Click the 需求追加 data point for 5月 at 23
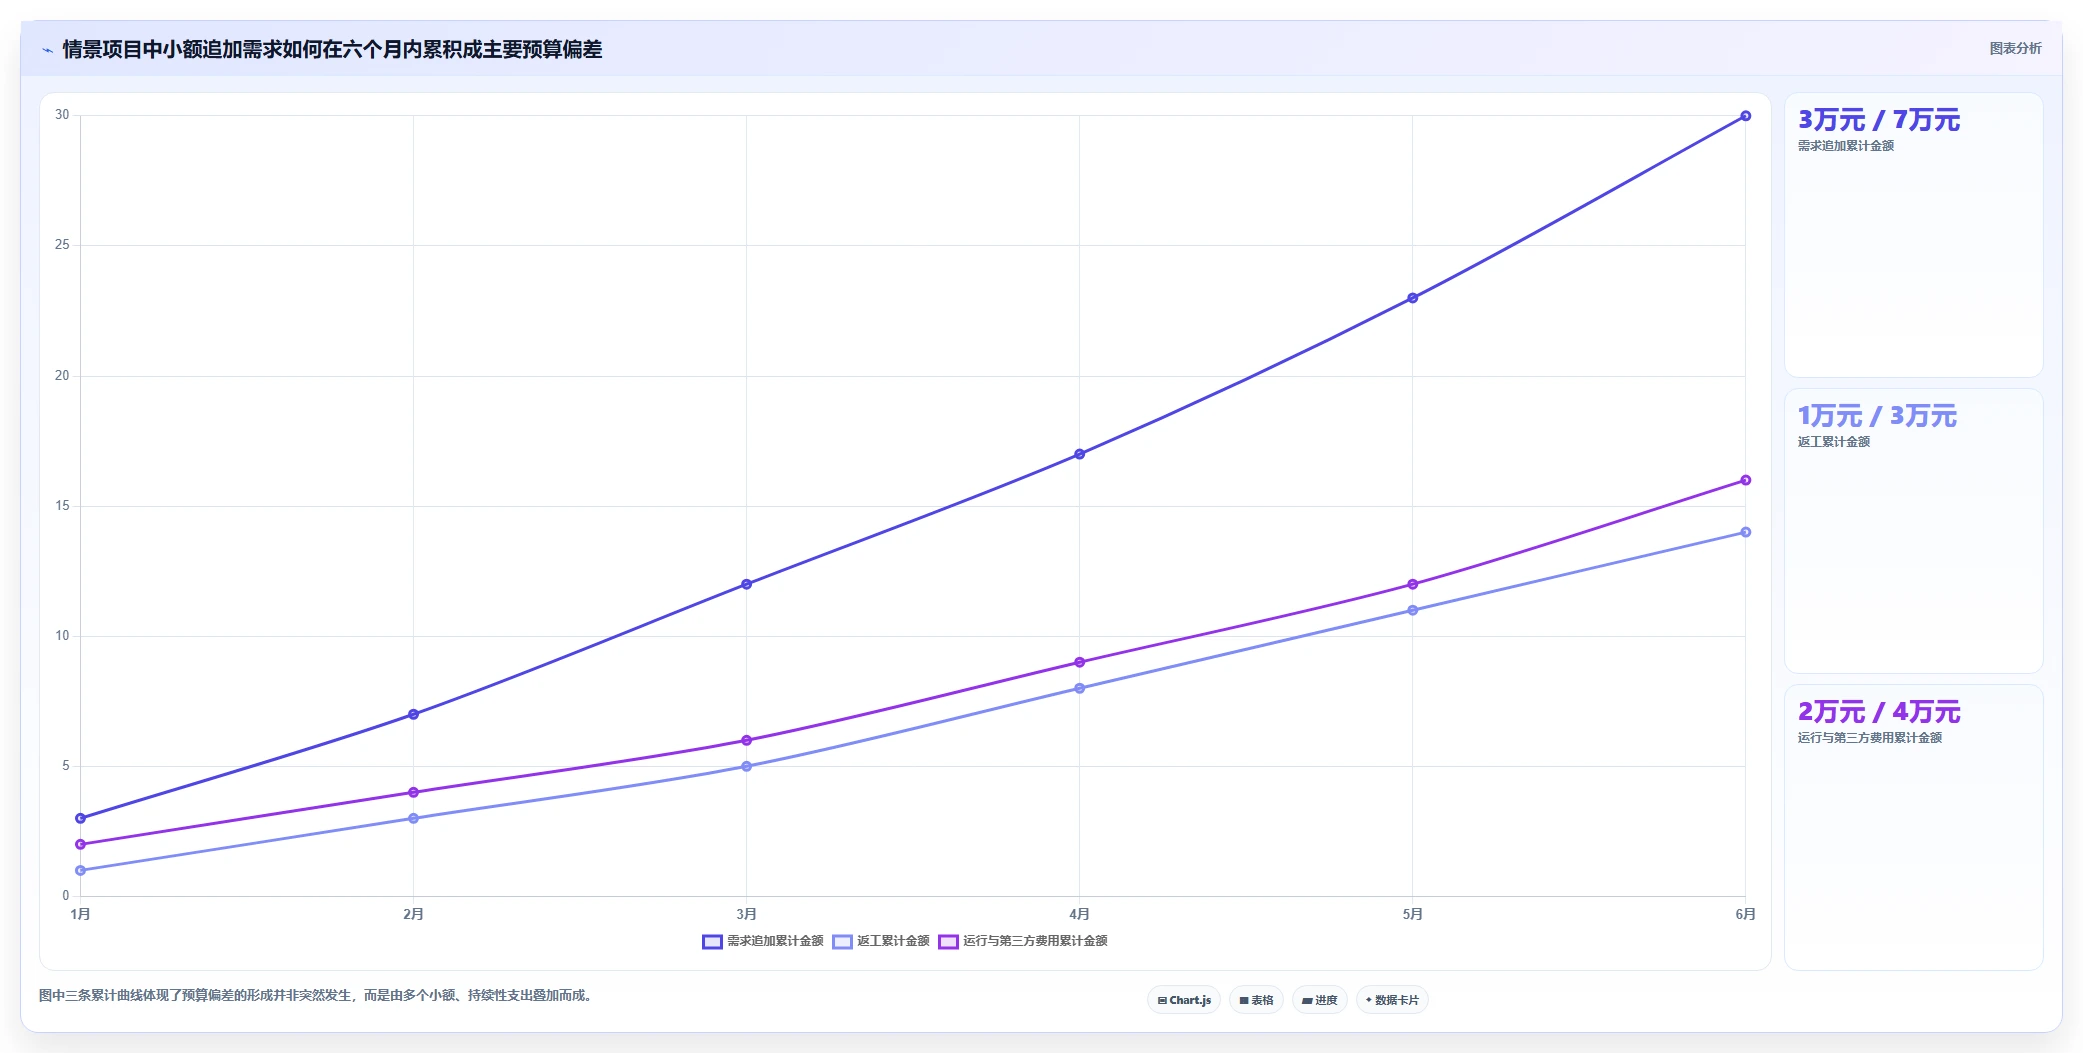This screenshot has height=1053, width=2083. pyautogui.click(x=1412, y=298)
